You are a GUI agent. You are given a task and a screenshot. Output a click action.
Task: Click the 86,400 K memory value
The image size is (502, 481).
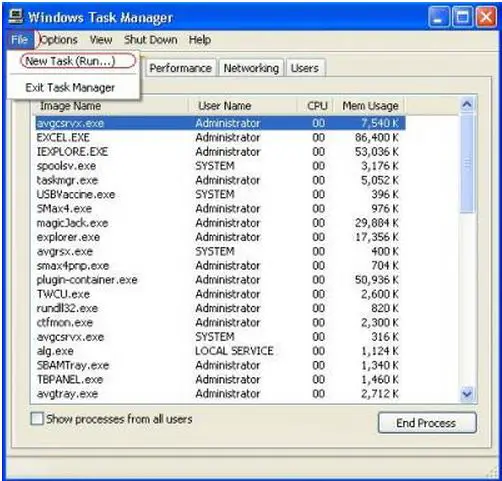click(x=377, y=137)
